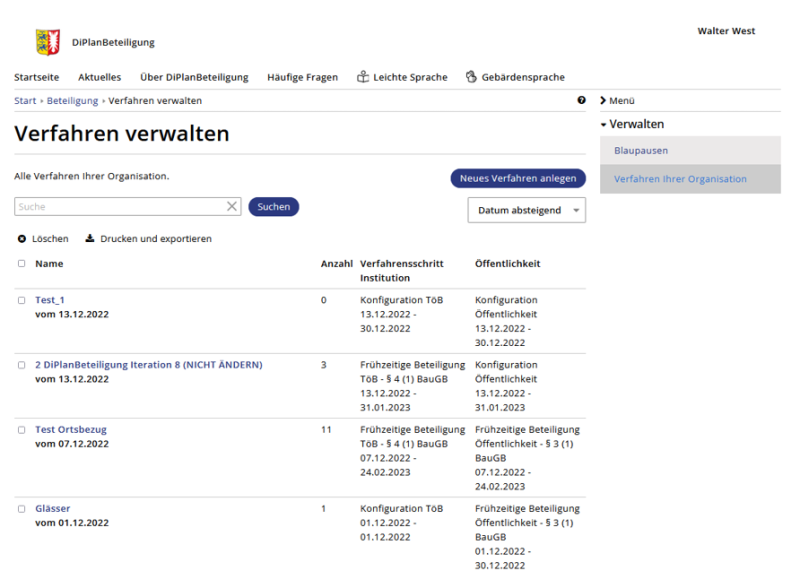Open the help question mark icon

point(582,100)
